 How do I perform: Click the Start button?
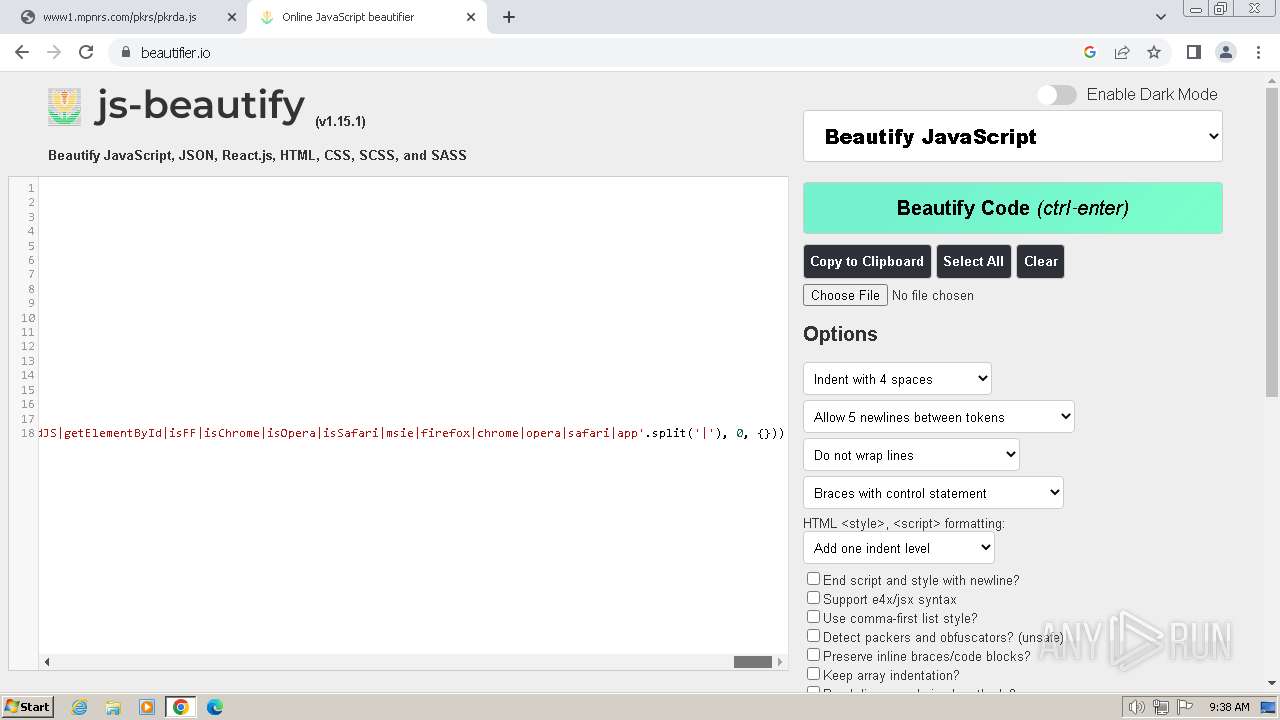[28, 707]
